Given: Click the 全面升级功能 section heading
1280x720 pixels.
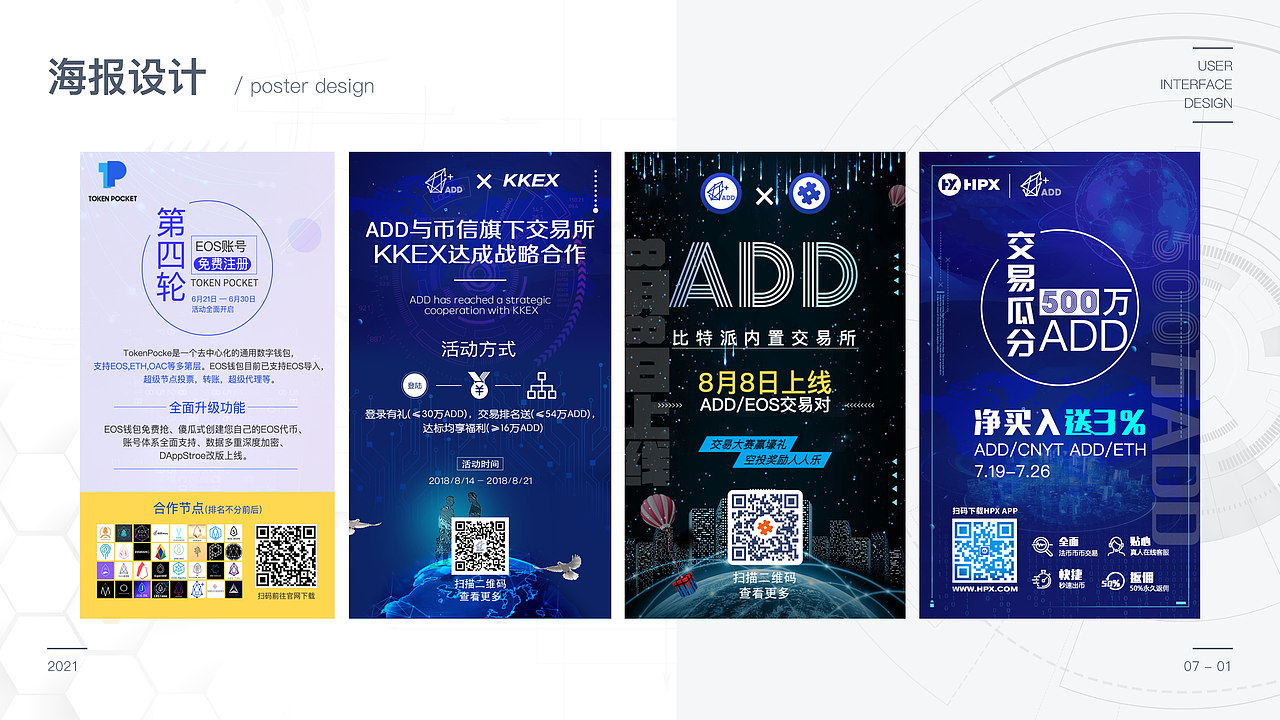Looking at the screenshot, I should point(206,408).
